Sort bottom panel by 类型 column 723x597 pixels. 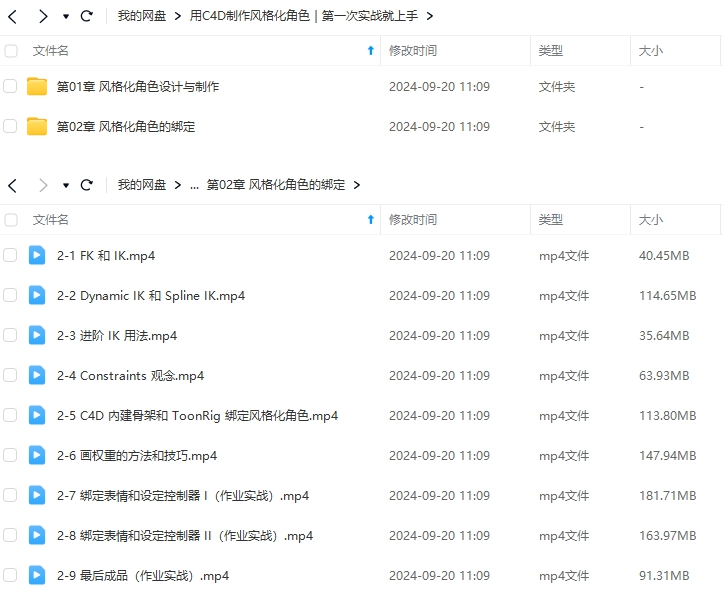551,220
